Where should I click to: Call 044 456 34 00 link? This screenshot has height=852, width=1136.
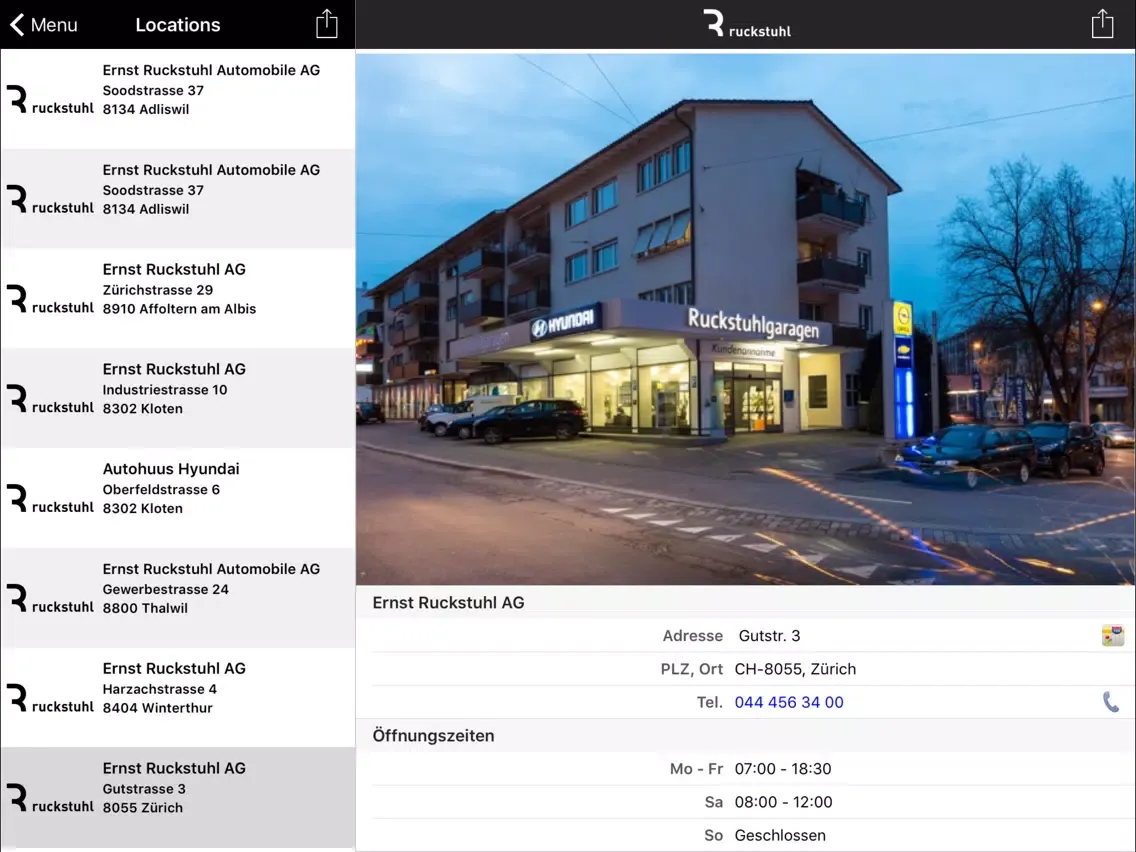[789, 702]
